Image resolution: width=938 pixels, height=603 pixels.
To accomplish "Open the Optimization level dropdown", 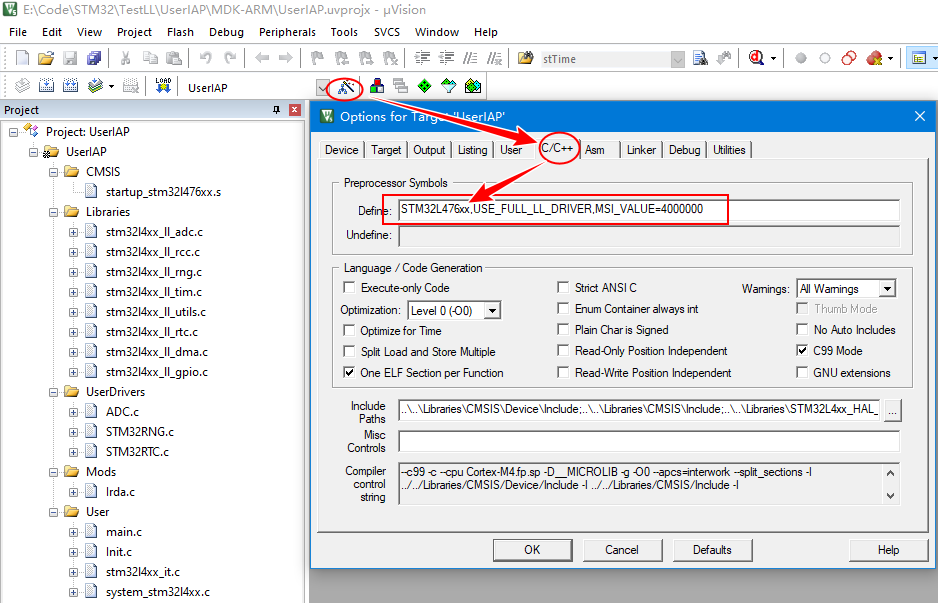I will [x=492, y=310].
